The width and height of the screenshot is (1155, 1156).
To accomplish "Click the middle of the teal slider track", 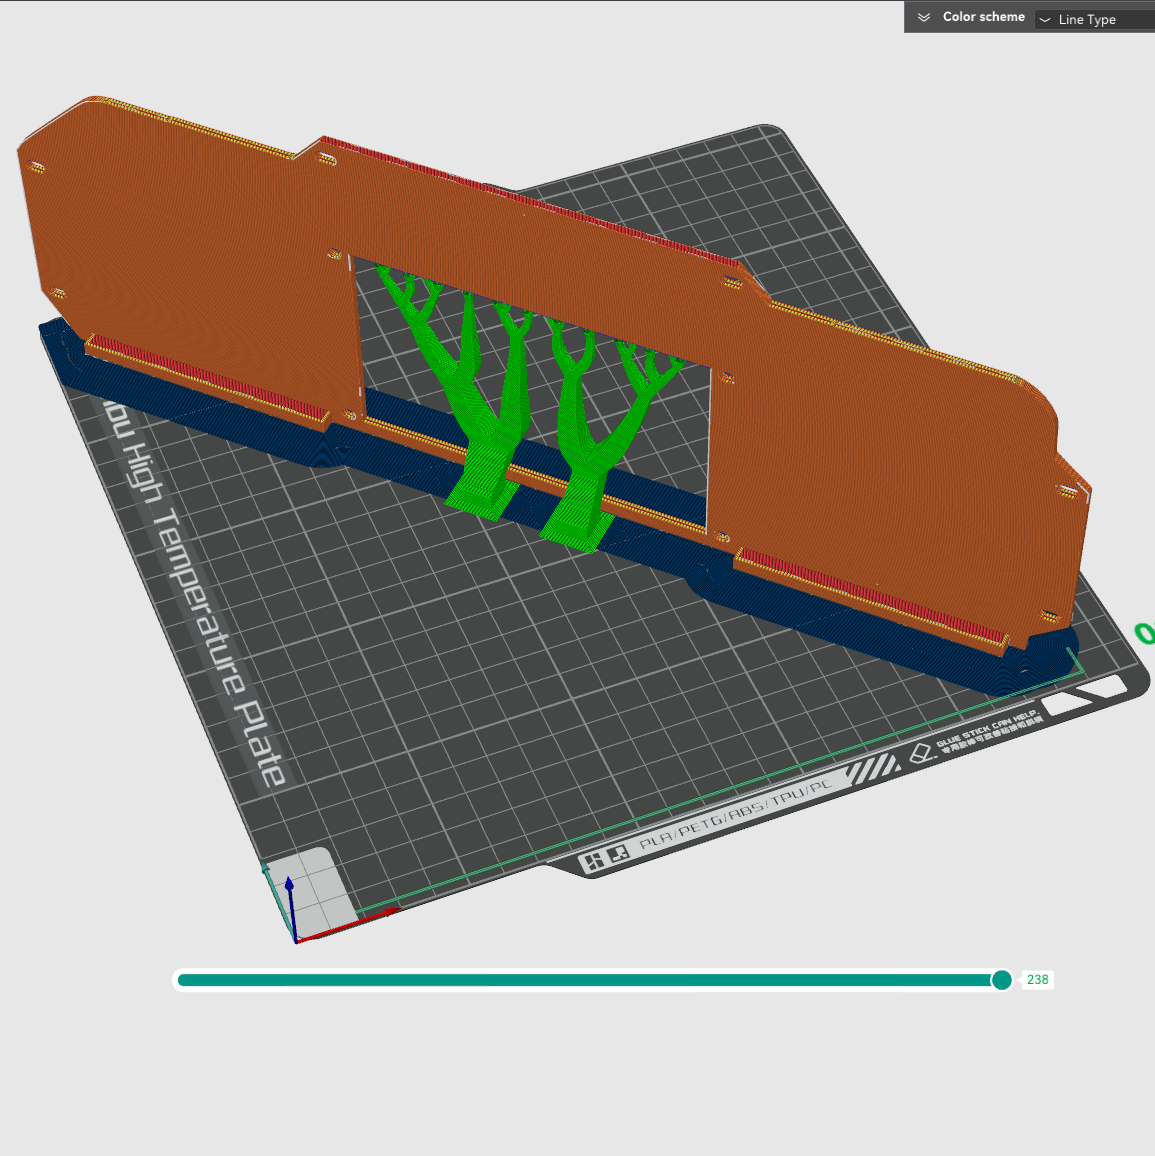I will [588, 980].
